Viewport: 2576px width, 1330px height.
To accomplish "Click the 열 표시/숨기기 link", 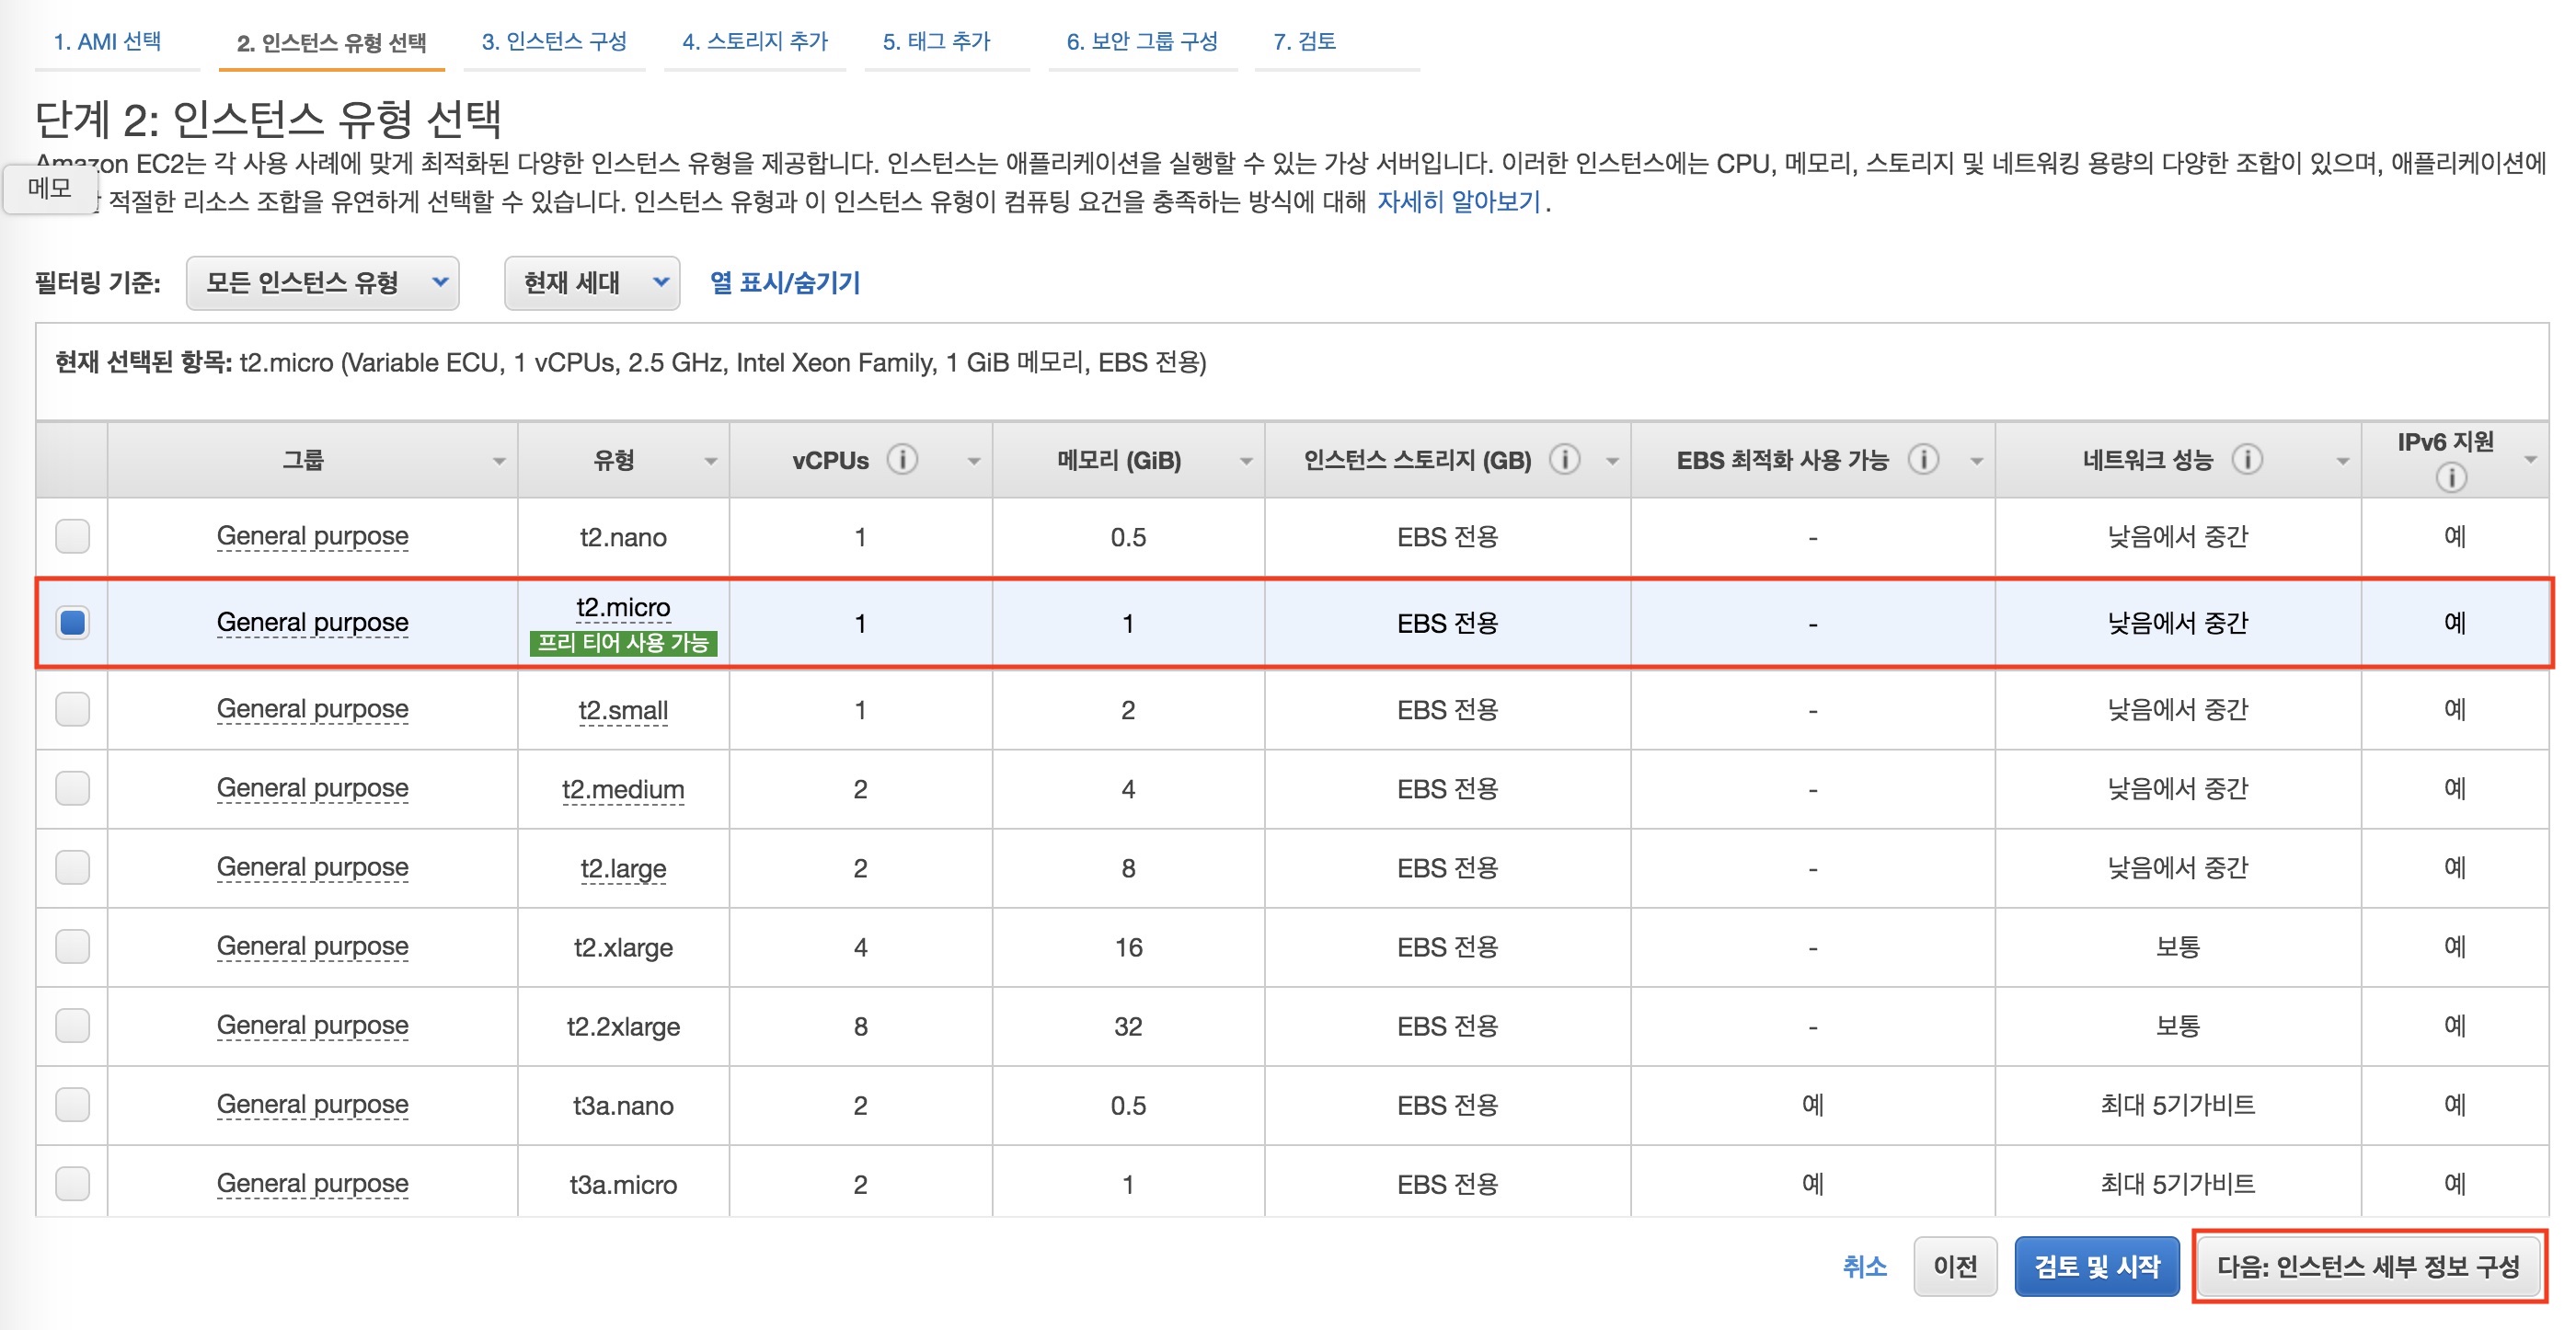I will pyautogui.click(x=785, y=283).
